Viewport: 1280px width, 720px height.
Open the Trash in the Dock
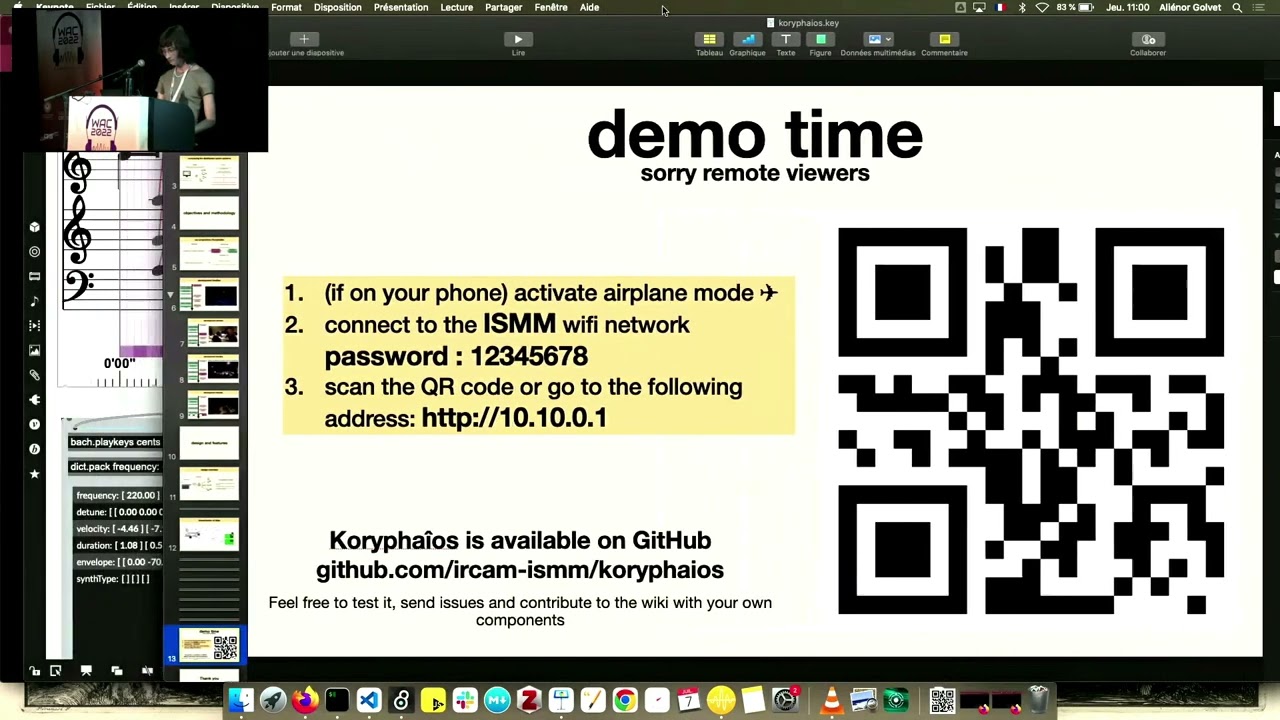(1038, 700)
